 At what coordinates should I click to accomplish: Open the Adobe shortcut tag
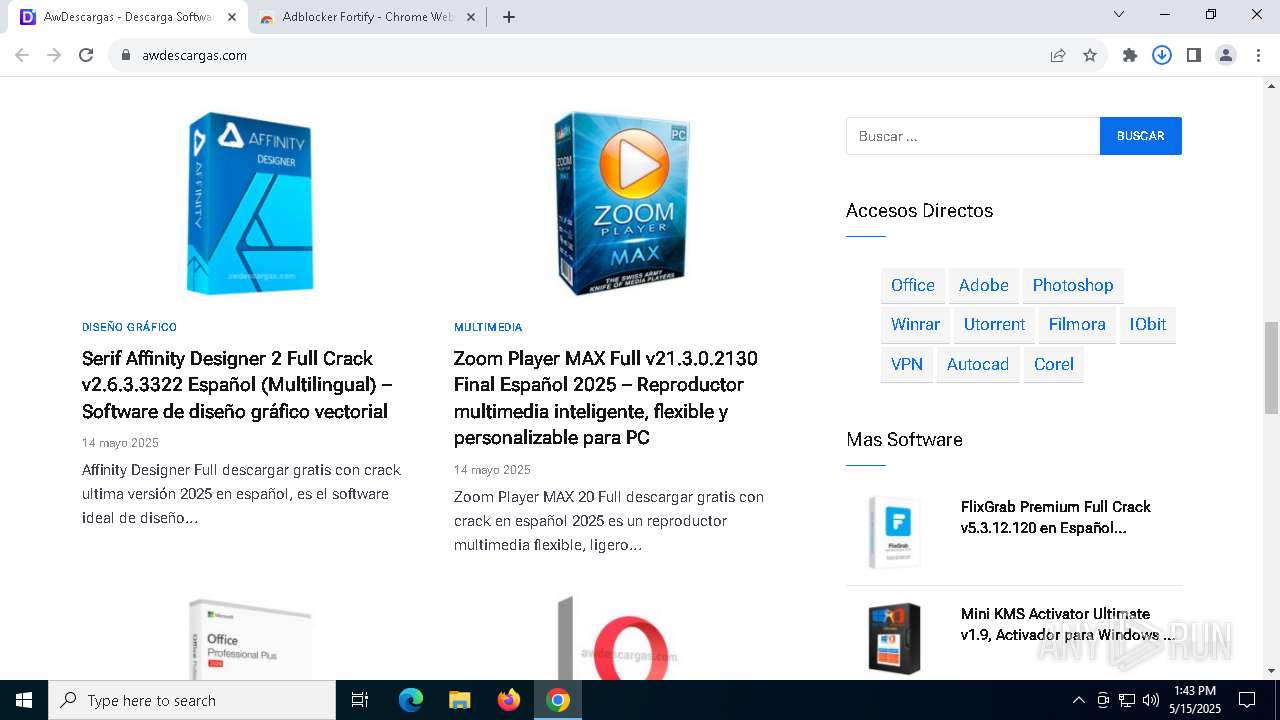[x=983, y=285]
